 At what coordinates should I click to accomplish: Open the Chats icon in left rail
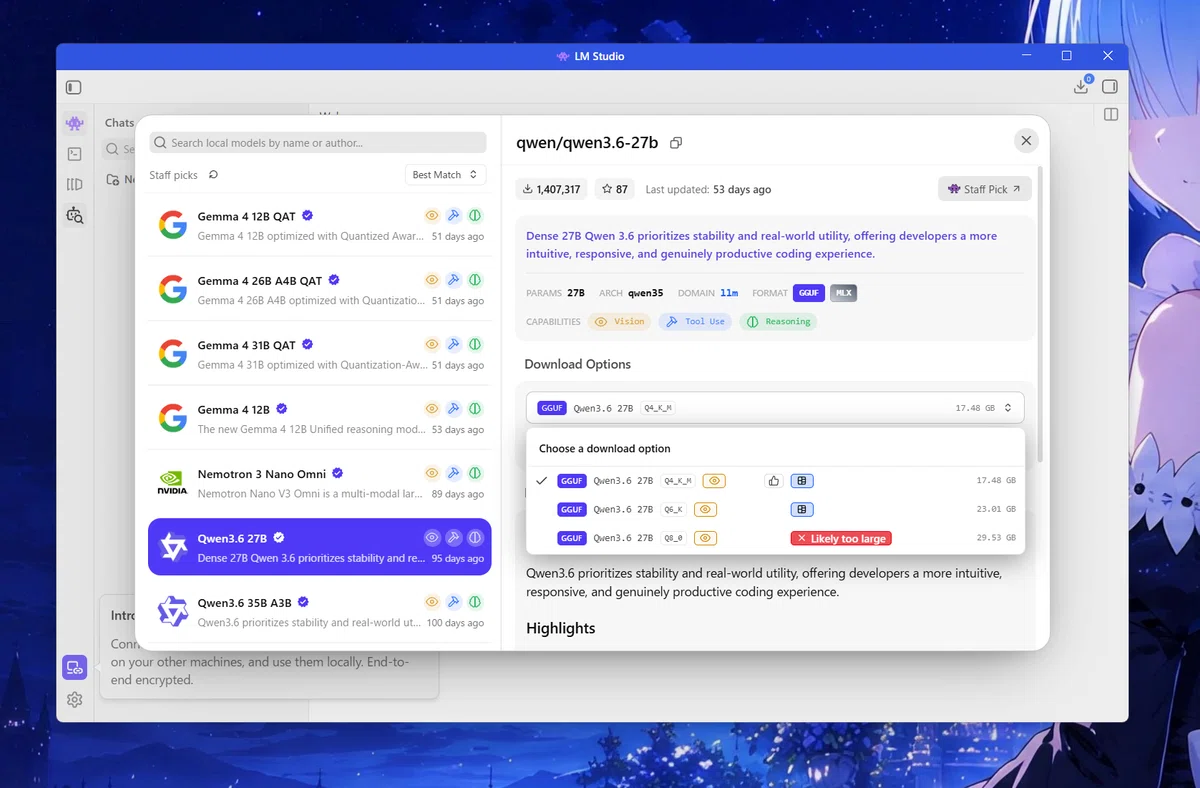(74, 124)
